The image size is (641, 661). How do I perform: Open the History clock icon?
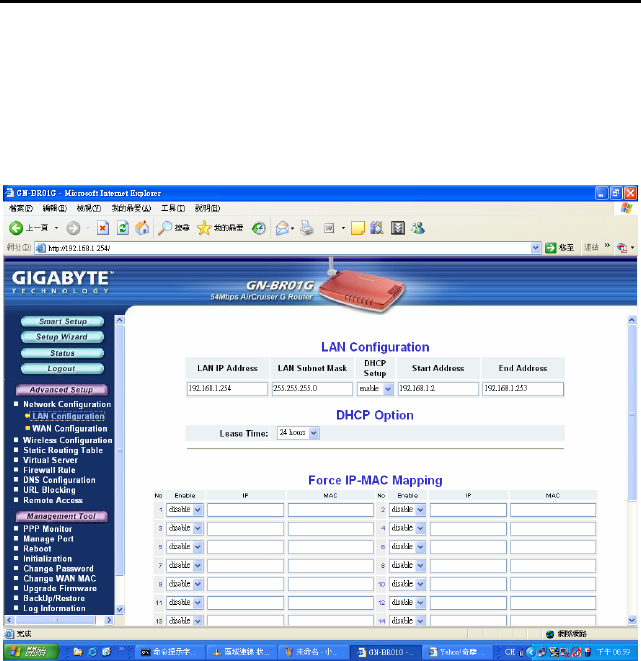(258, 228)
